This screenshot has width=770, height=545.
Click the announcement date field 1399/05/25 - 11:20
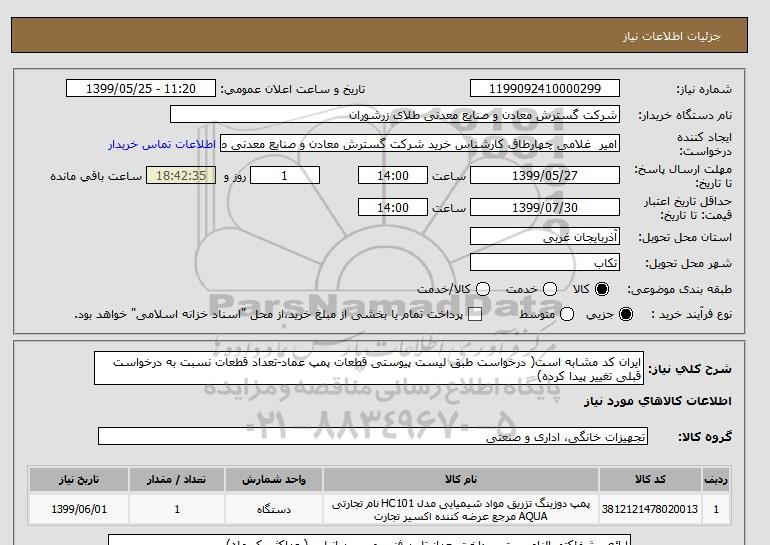[141, 88]
